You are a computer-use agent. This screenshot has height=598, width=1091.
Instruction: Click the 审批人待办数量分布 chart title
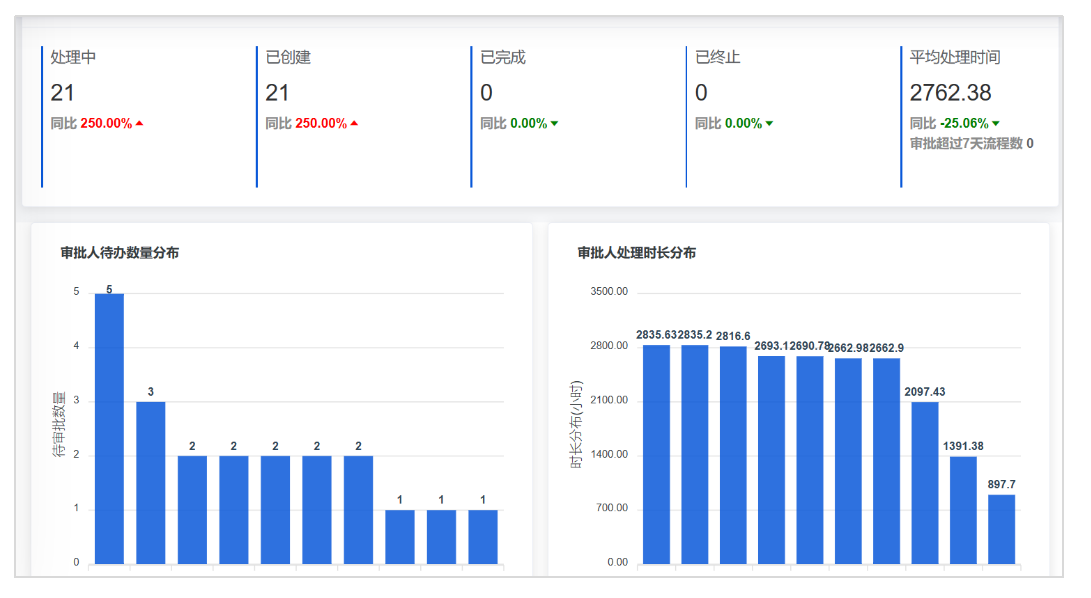tap(120, 253)
